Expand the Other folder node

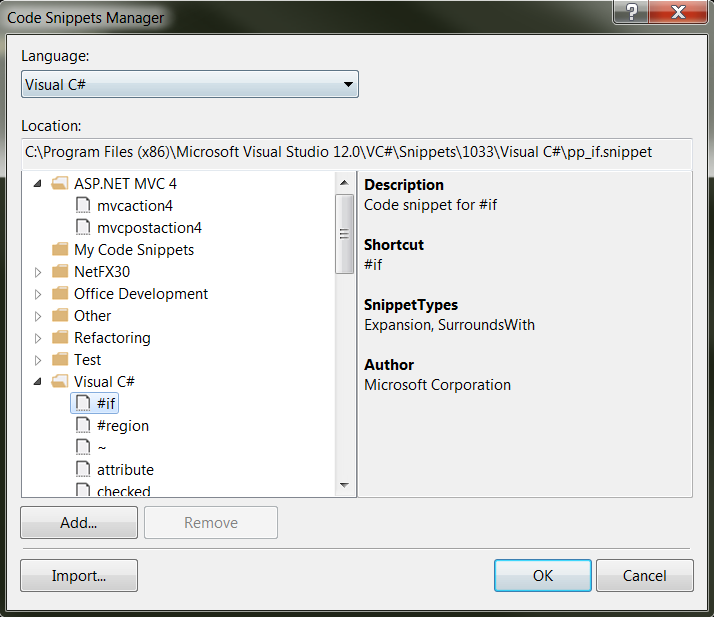point(38,316)
